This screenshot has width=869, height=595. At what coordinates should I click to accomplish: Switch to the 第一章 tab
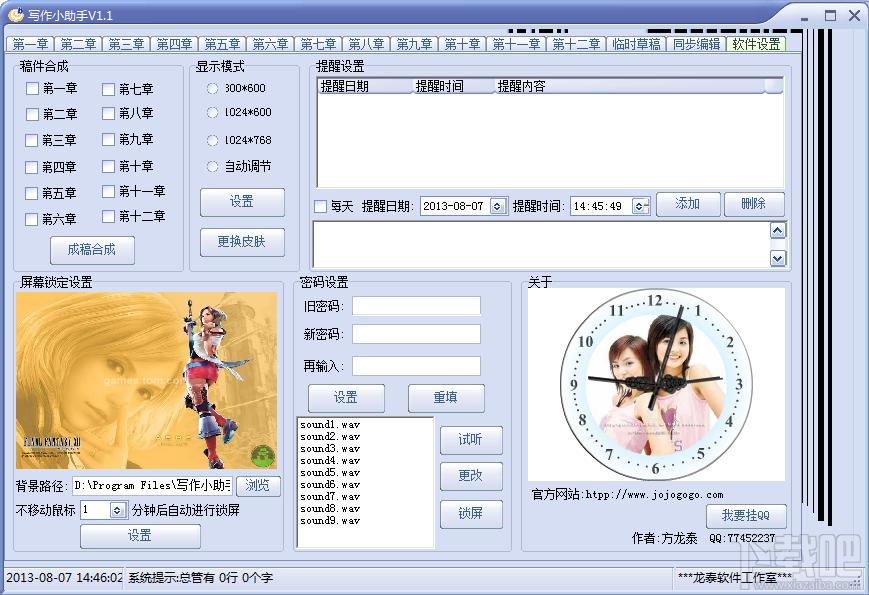point(30,44)
